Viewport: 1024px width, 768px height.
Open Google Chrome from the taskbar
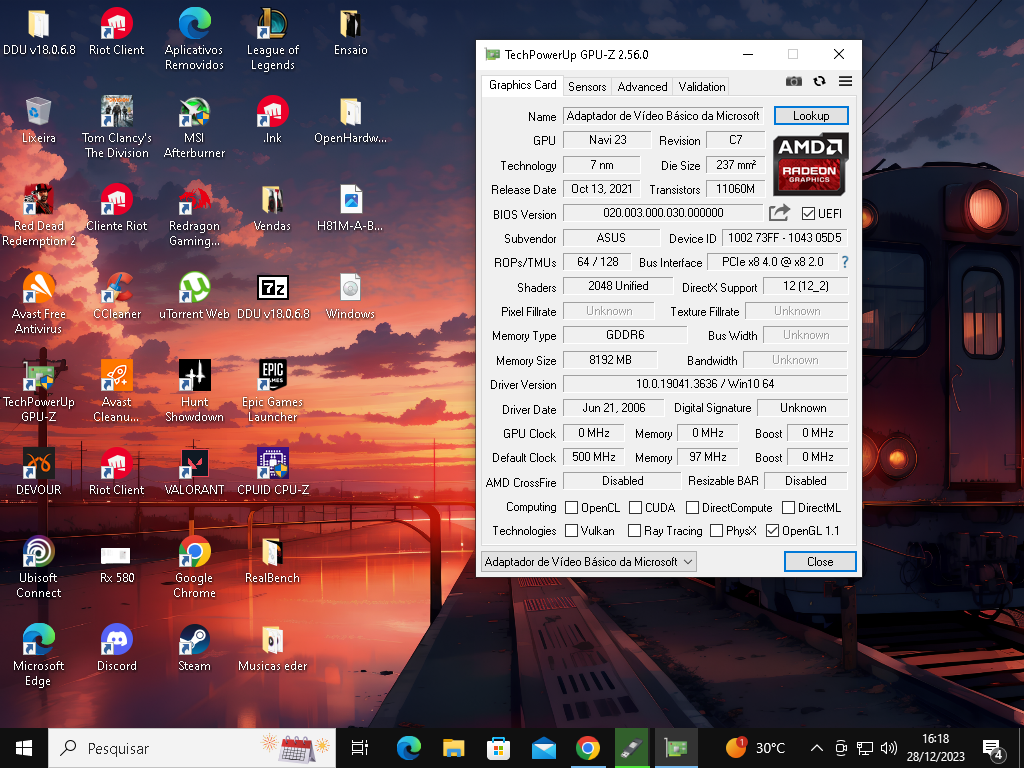pyautogui.click(x=588, y=748)
